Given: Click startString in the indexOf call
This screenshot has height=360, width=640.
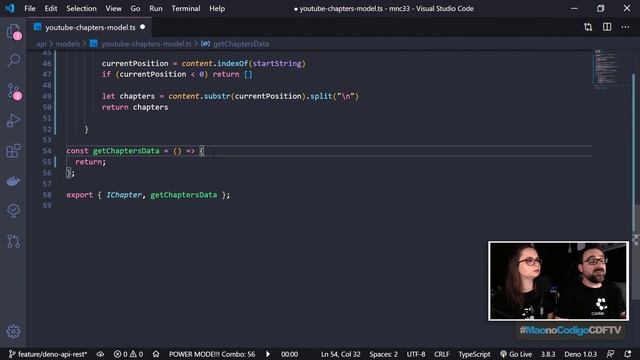Looking at the screenshot, I should point(277,63).
